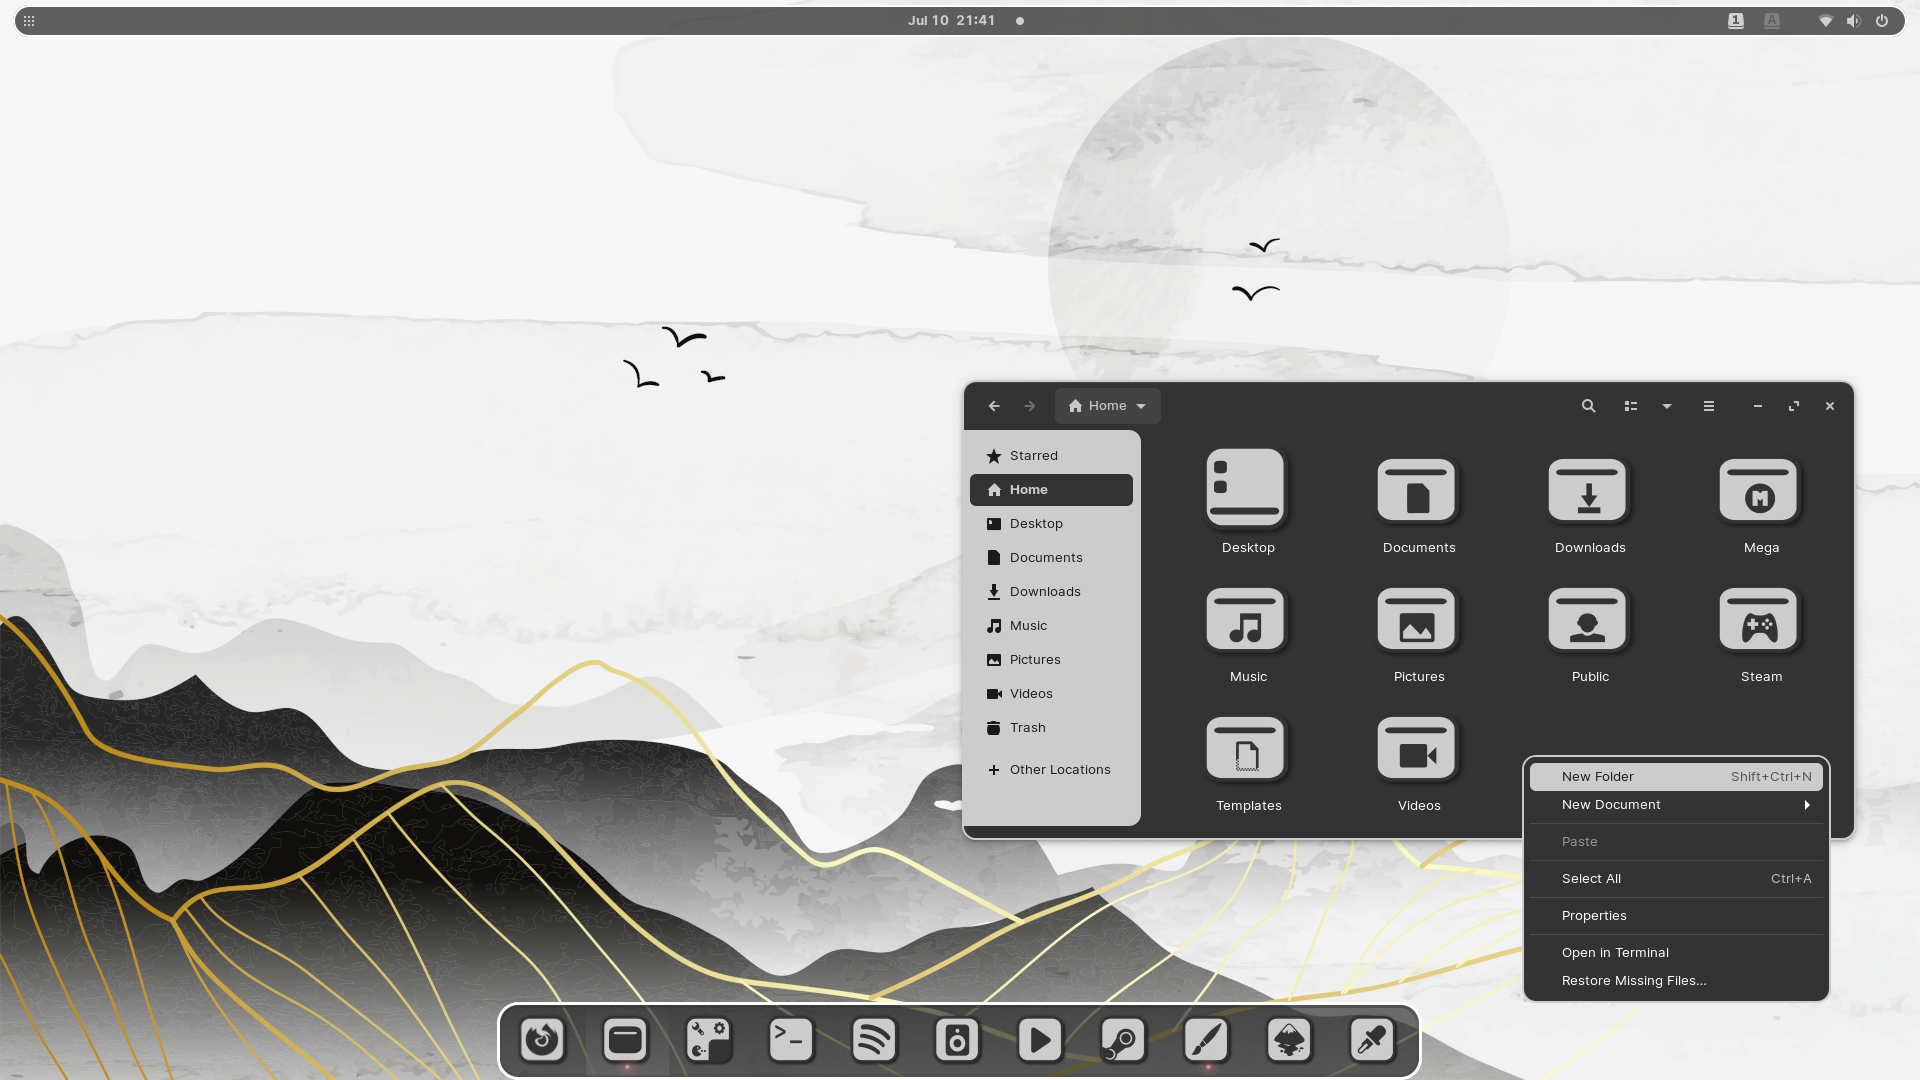Launch Firefox from the dock
The image size is (1920, 1080).
pyautogui.click(x=542, y=1040)
